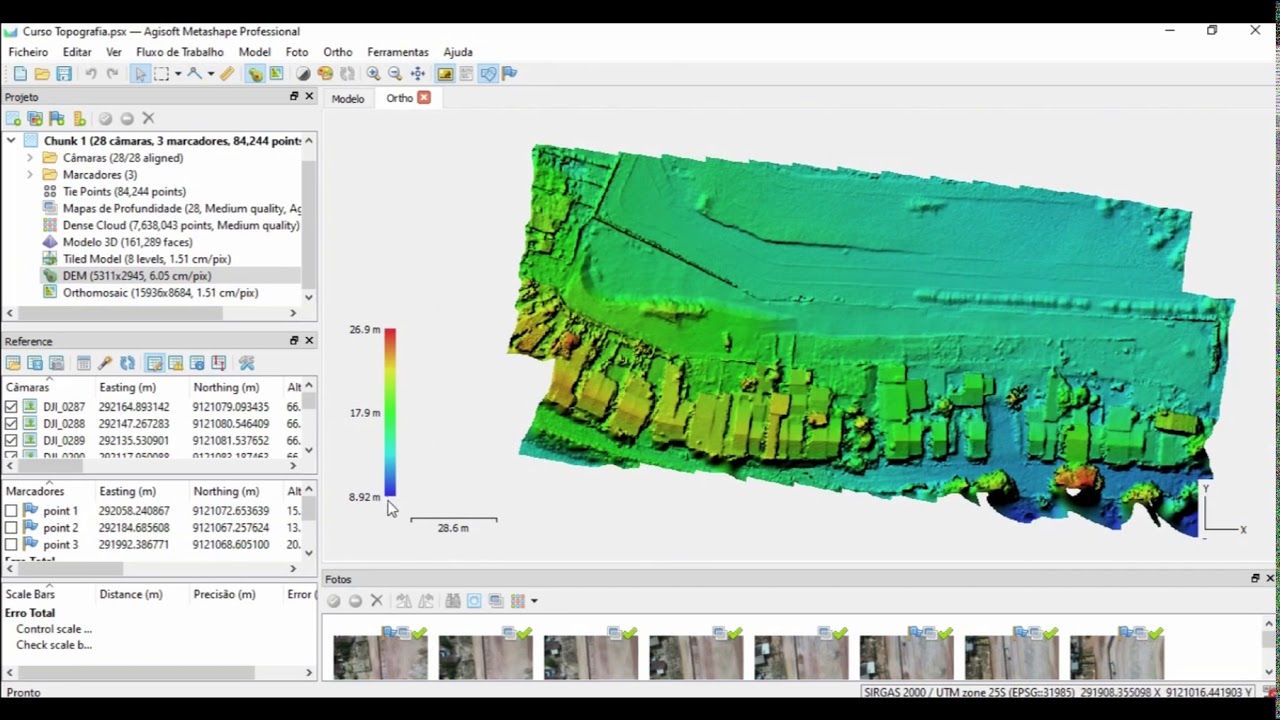1280x720 pixels.
Task: Click the Update transform refresh icon in Reference
Action: (x=127, y=363)
